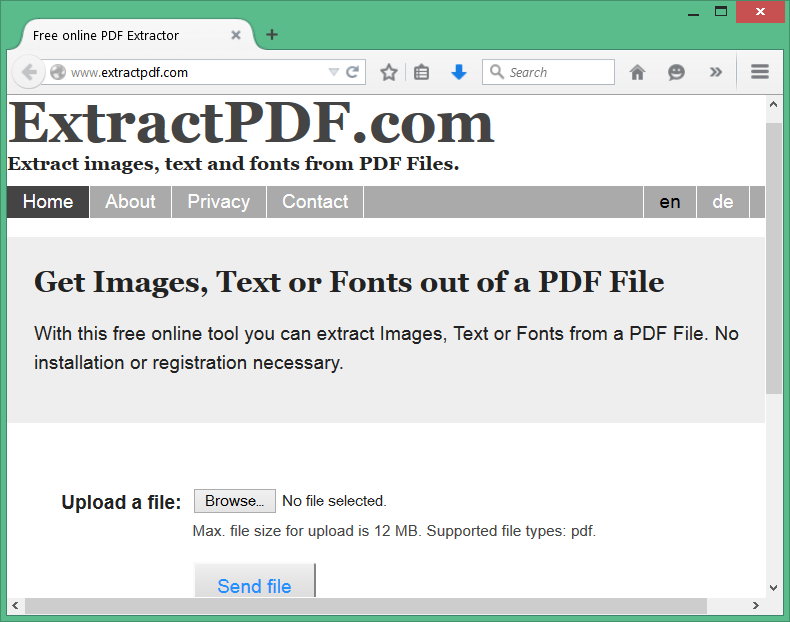Open downloads with the blue arrow icon

(458, 73)
